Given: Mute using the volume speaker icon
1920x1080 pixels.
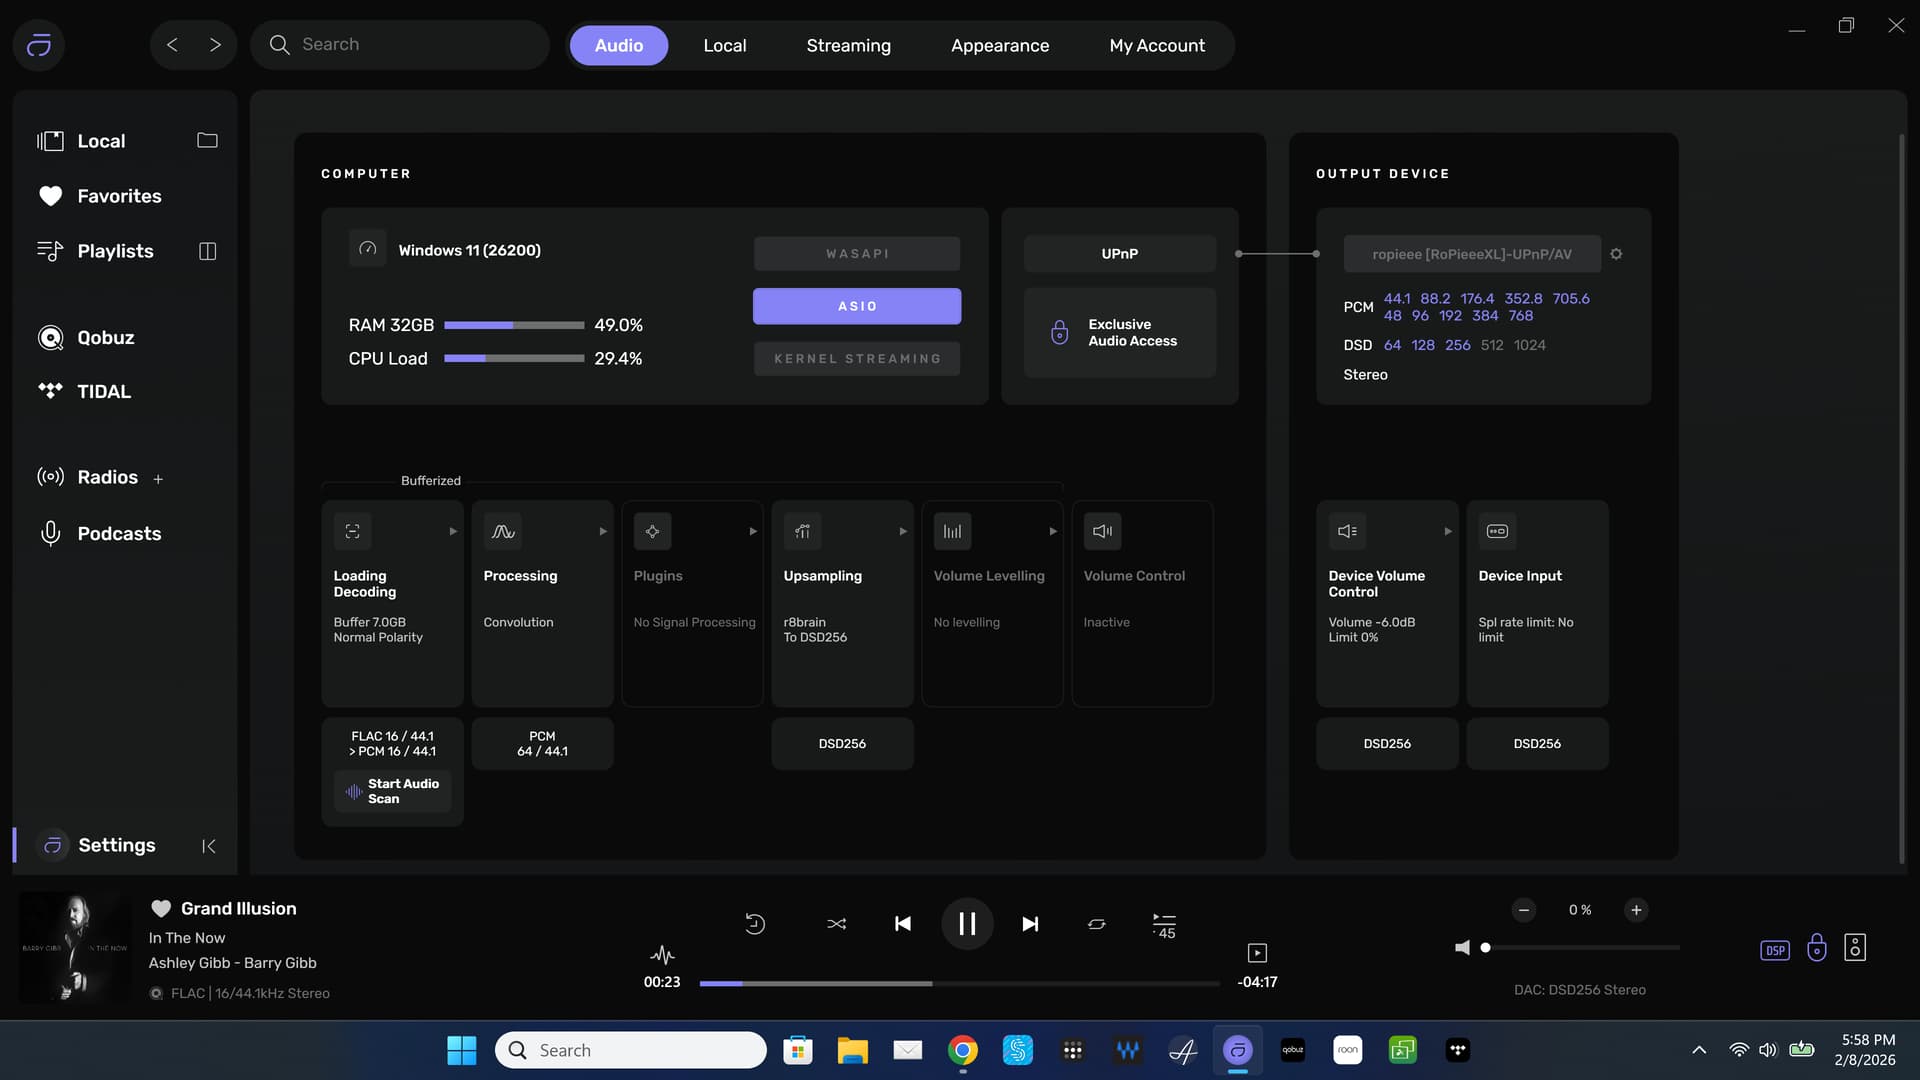Looking at the screenshot, I should pos(1462,948).
